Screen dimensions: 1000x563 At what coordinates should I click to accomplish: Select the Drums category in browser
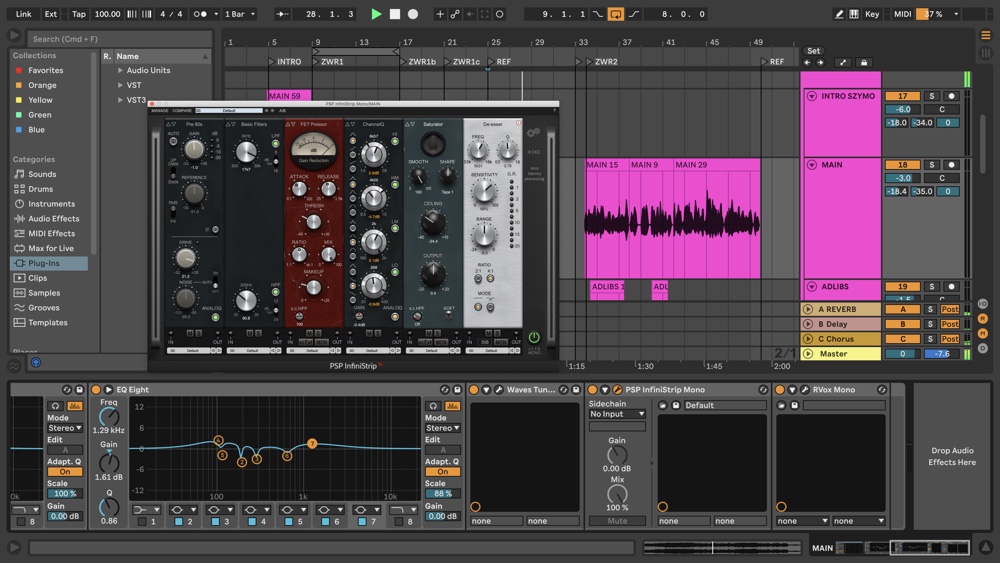41,189
